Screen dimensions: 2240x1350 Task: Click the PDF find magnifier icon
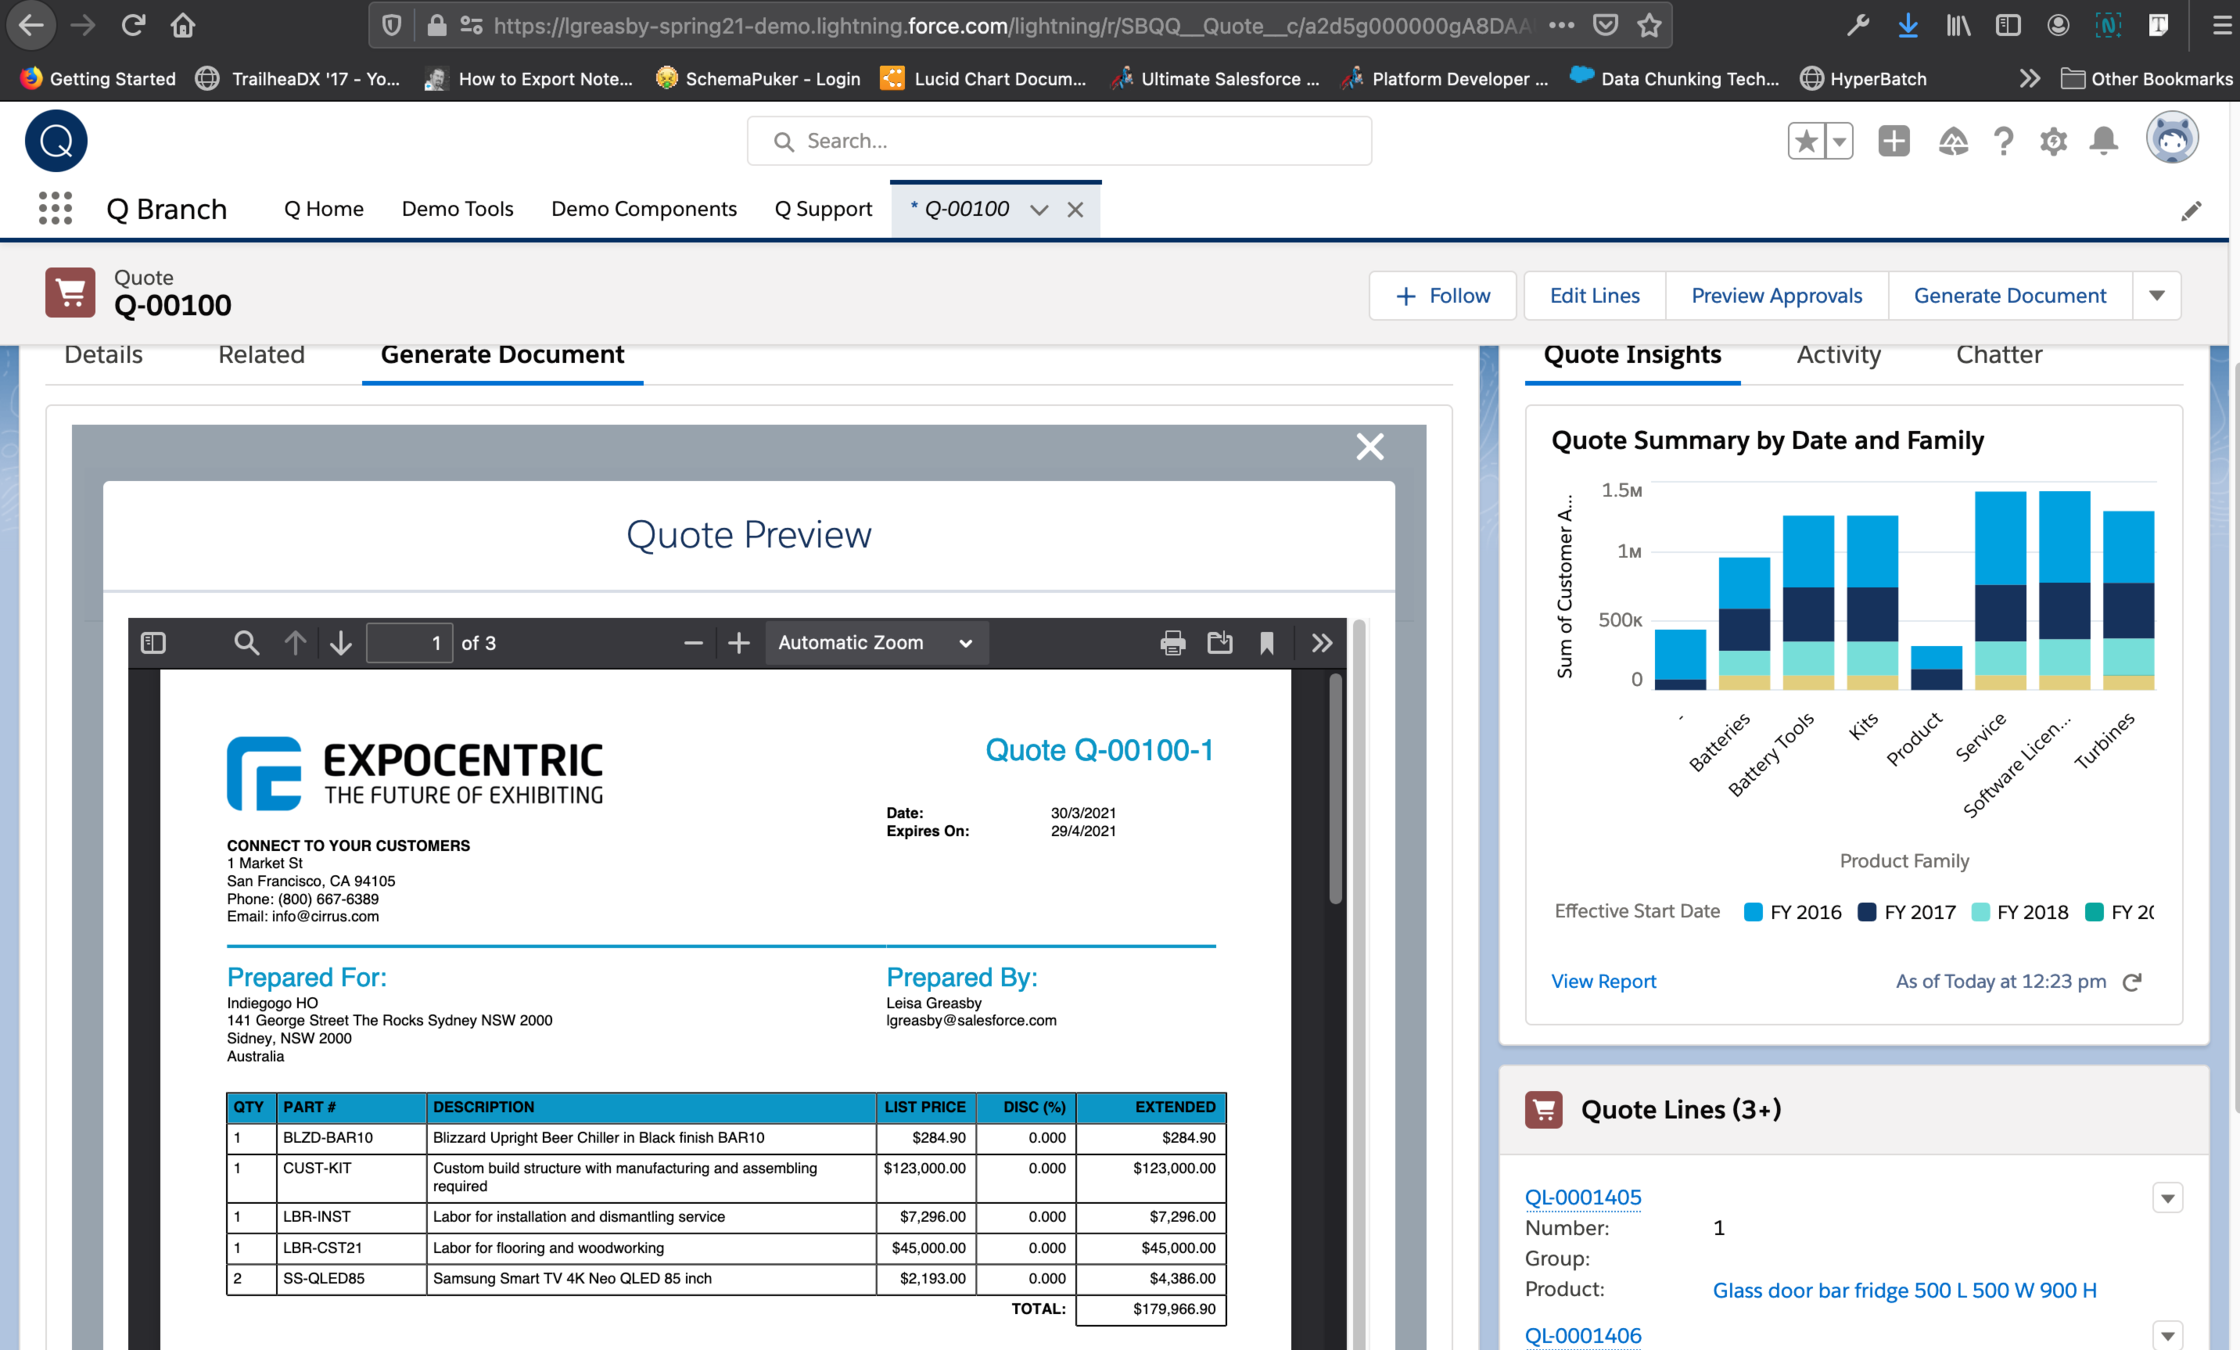pos(246,642)
